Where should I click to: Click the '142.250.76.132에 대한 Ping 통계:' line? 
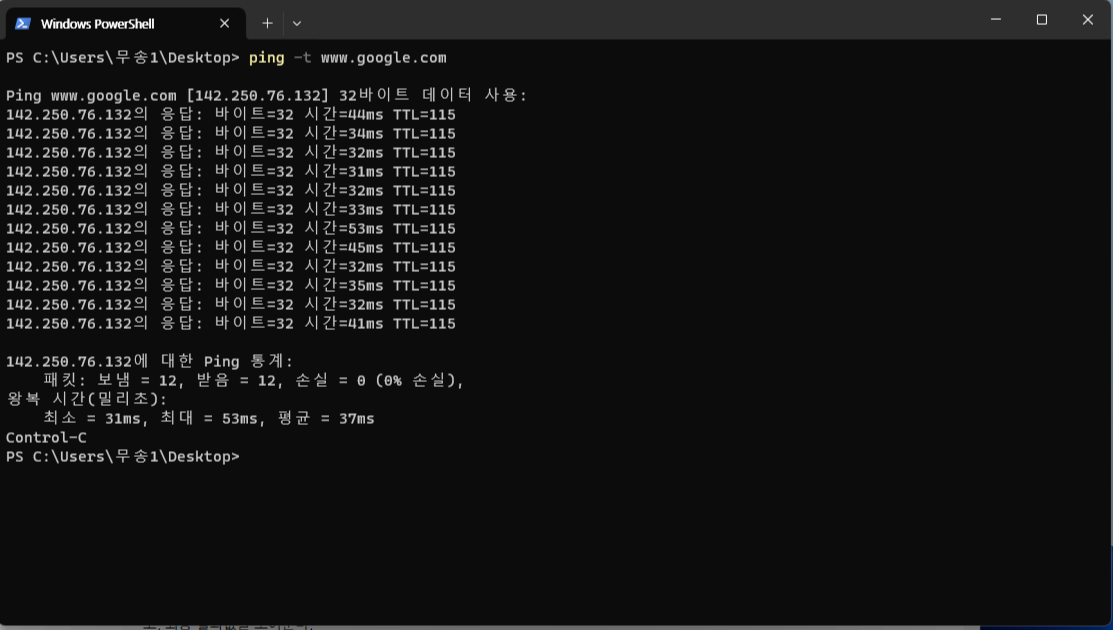[x=149, y=362]
